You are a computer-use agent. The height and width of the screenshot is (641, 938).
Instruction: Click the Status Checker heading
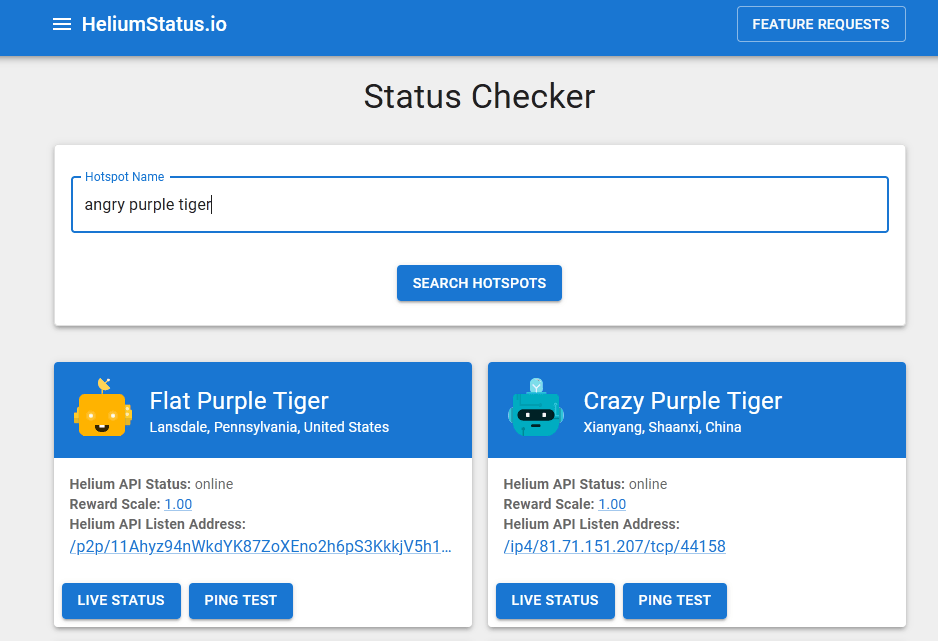point(479,96)
